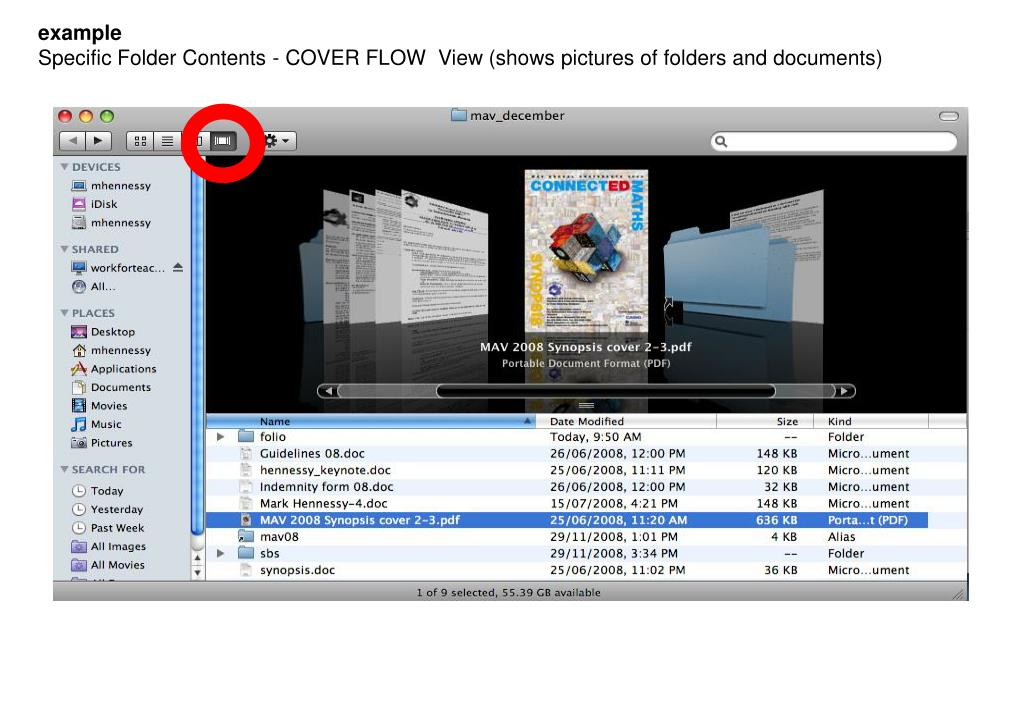Expand the sbs folder disclosure triangle
This screenshot has height=708, width=1023.
tap(221, 553)
